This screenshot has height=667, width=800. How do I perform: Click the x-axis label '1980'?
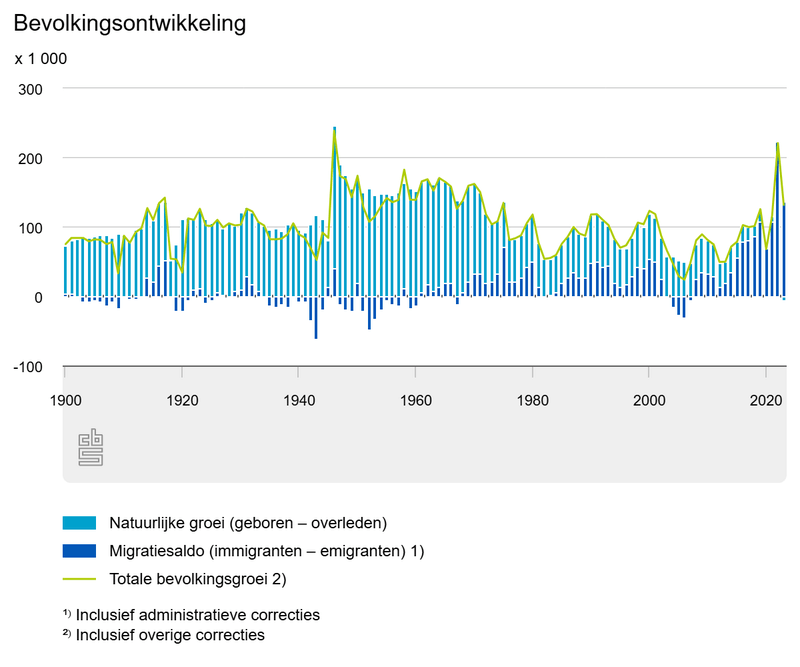coord(533,401)
